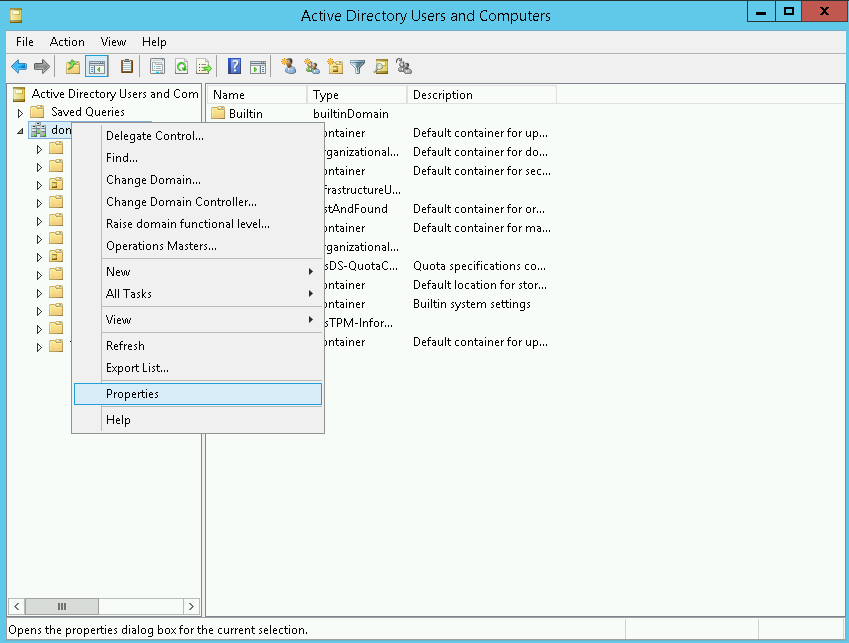Open the View submenu in context menu
Viewport: 849px width, 643px height.
coord(198,320)
